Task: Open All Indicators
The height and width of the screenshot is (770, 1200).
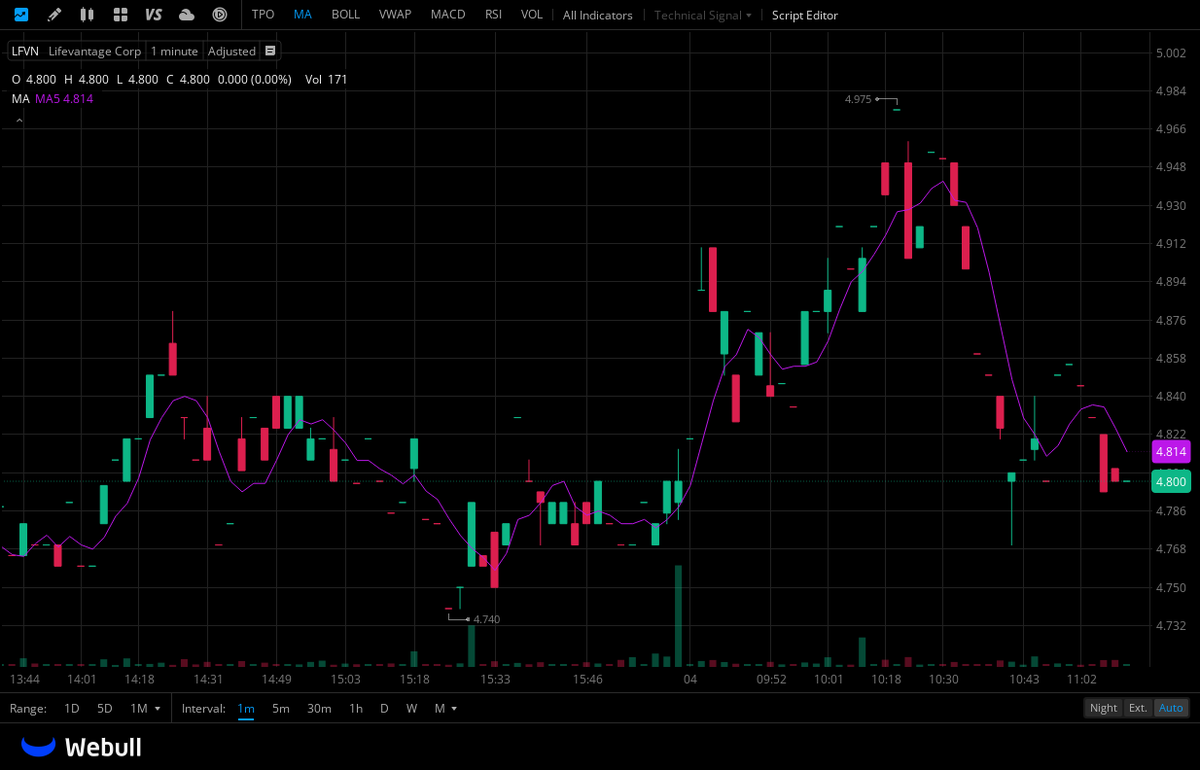Action: point(597,15)
